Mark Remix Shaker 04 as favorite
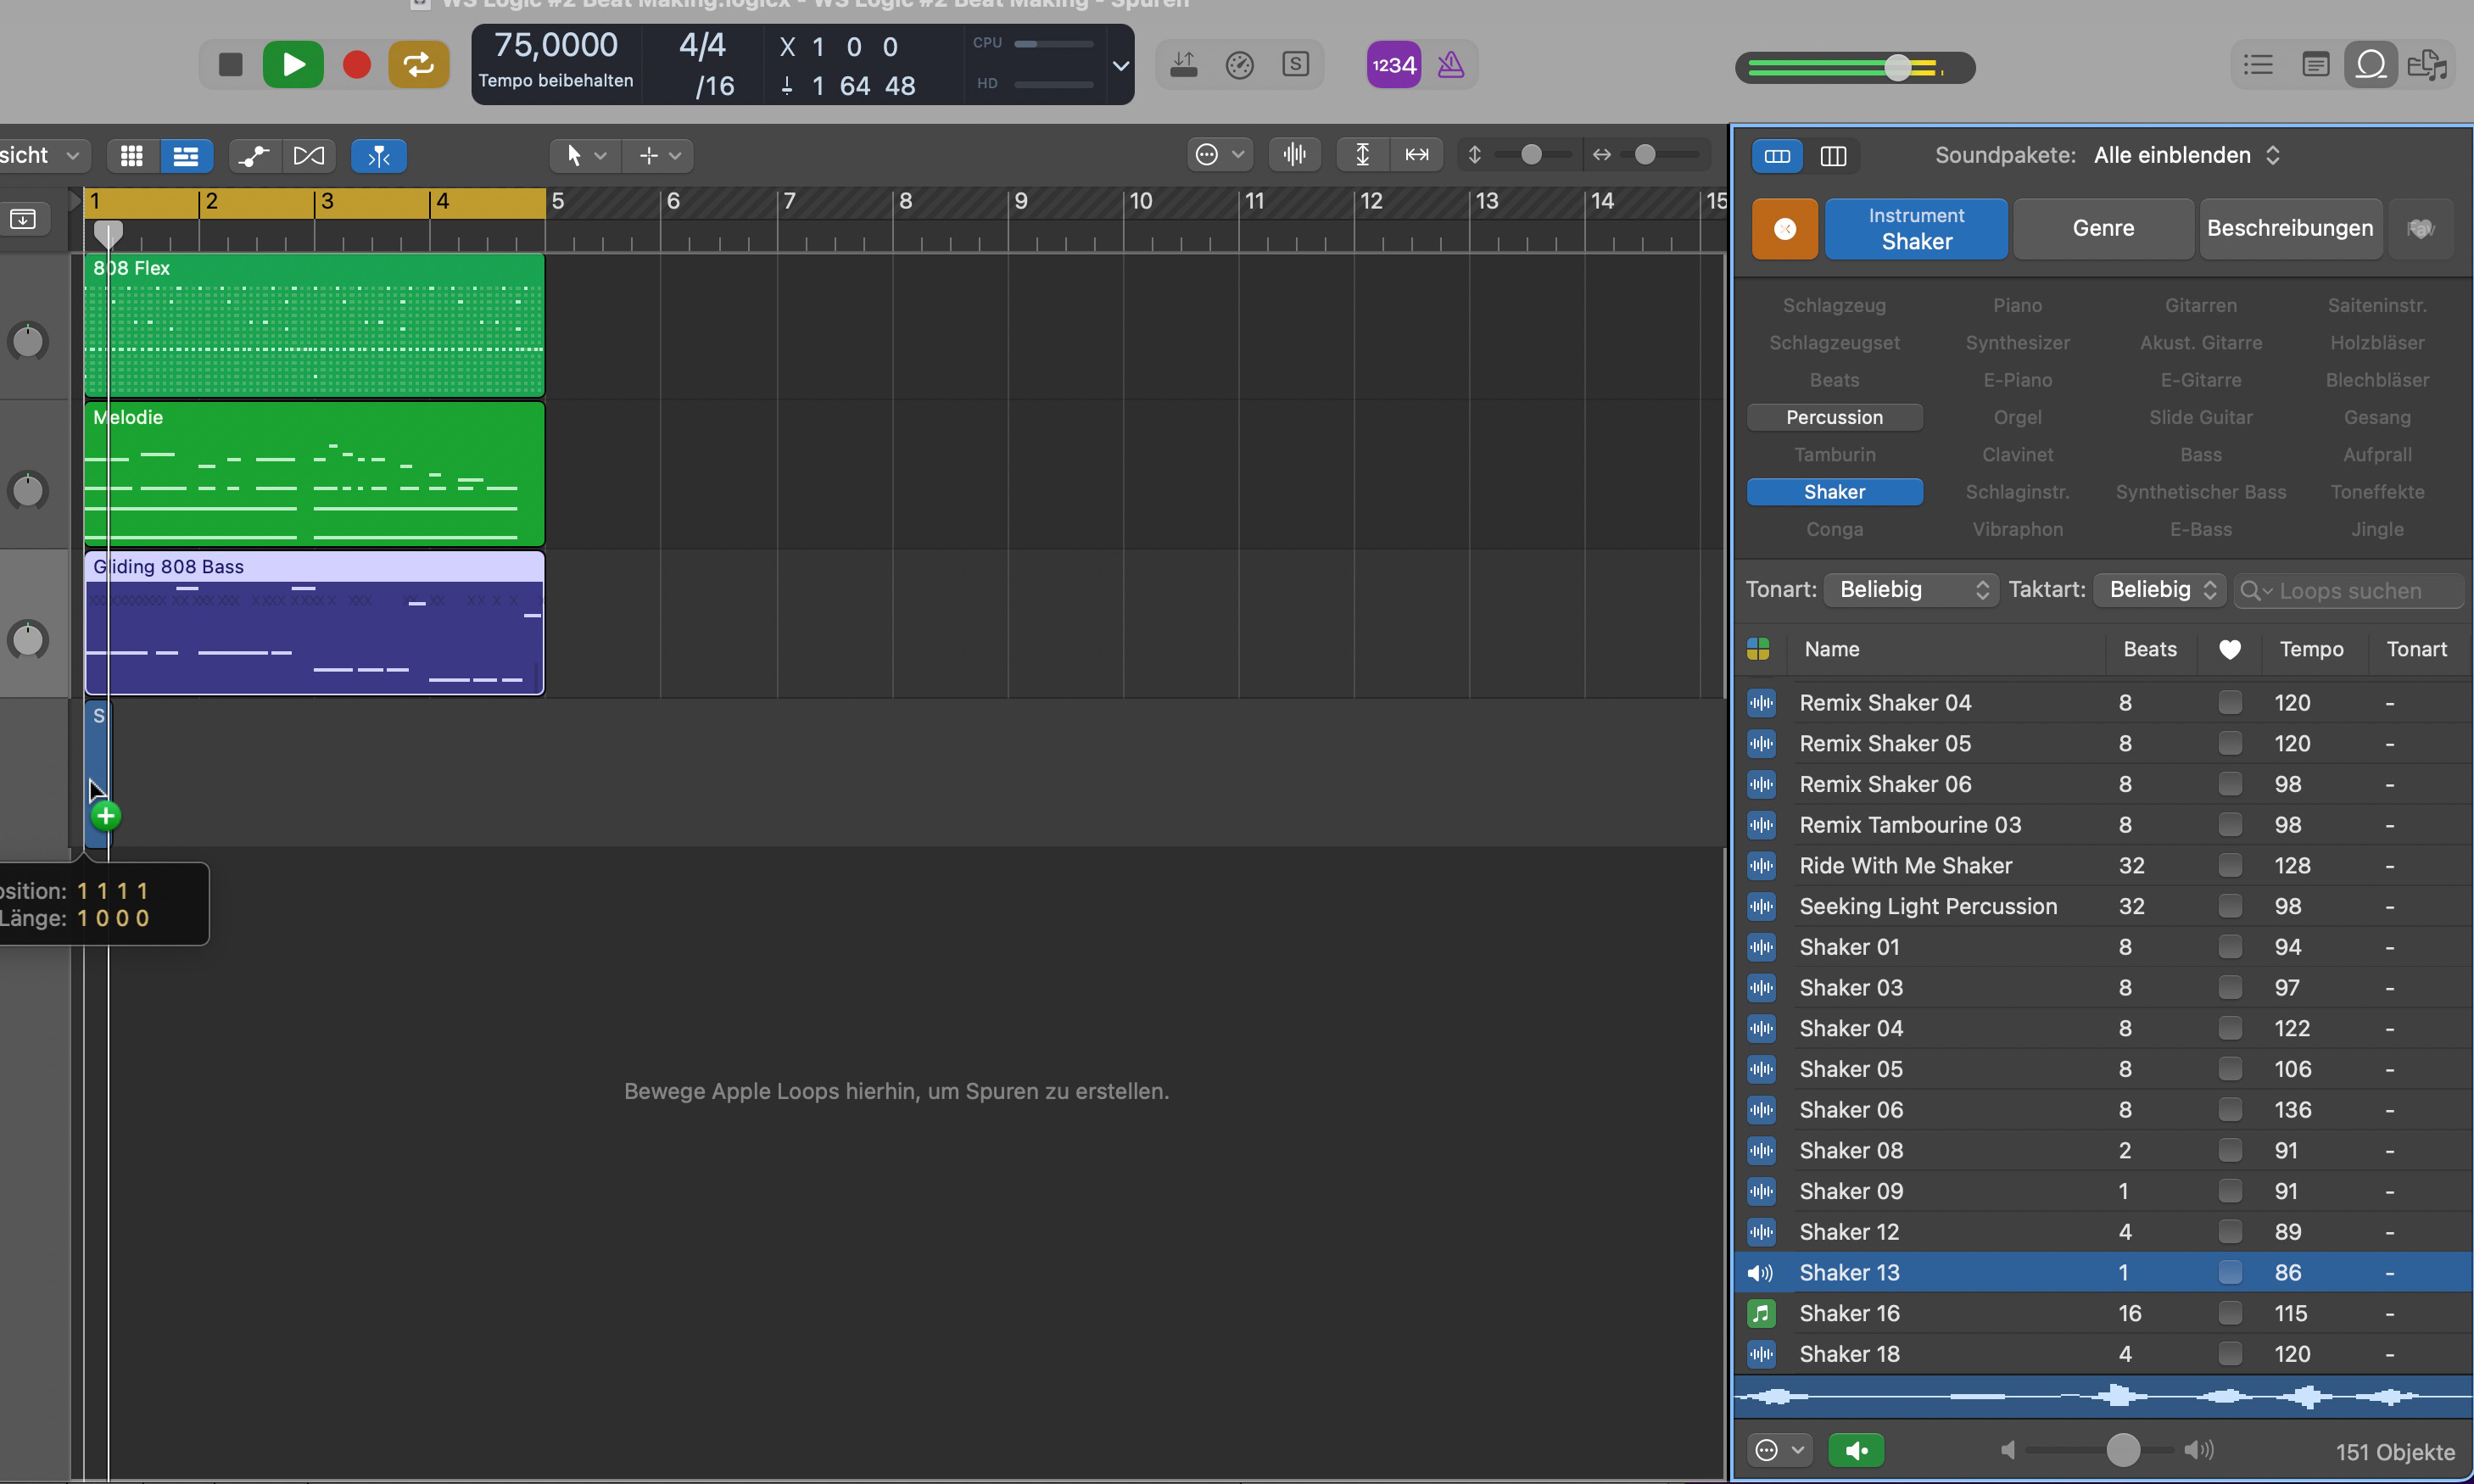The width and height of the screenshot is (2474, 1484). (x=2229, y=703)
